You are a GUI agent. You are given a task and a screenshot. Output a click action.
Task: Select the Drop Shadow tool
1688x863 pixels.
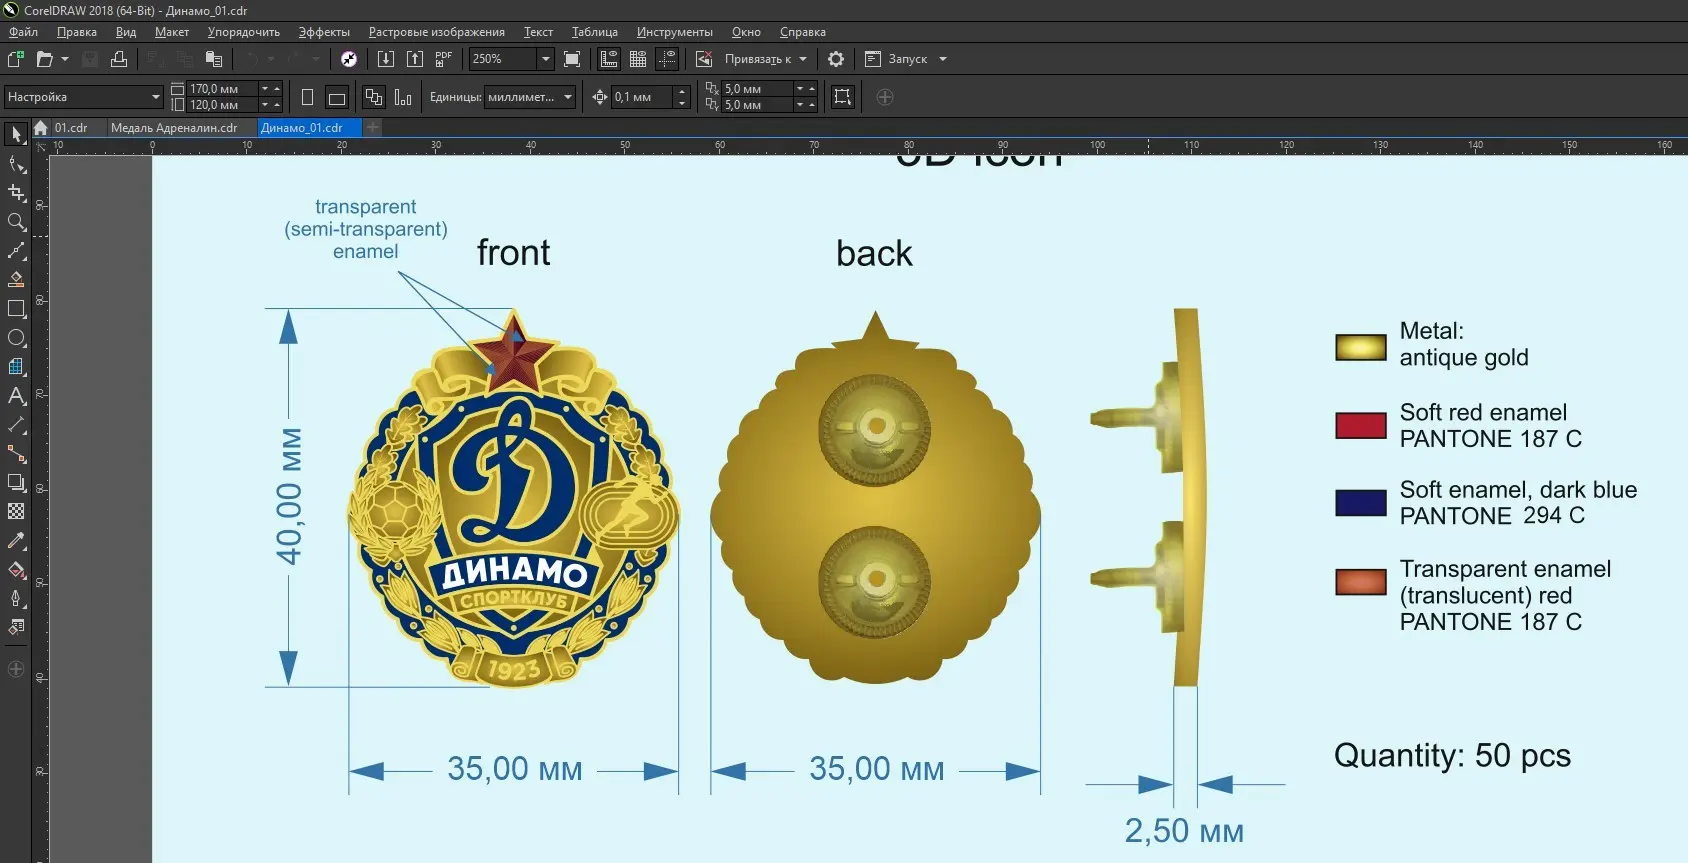coord(16,483)
